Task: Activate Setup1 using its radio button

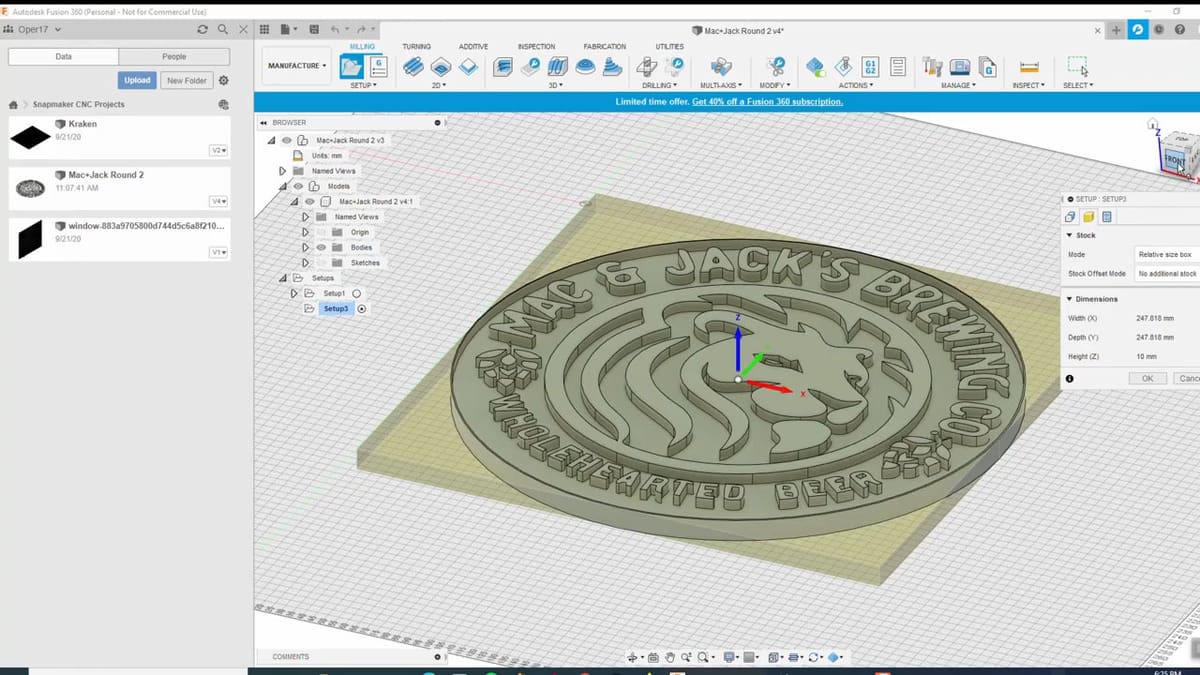Action: [357, 293]
